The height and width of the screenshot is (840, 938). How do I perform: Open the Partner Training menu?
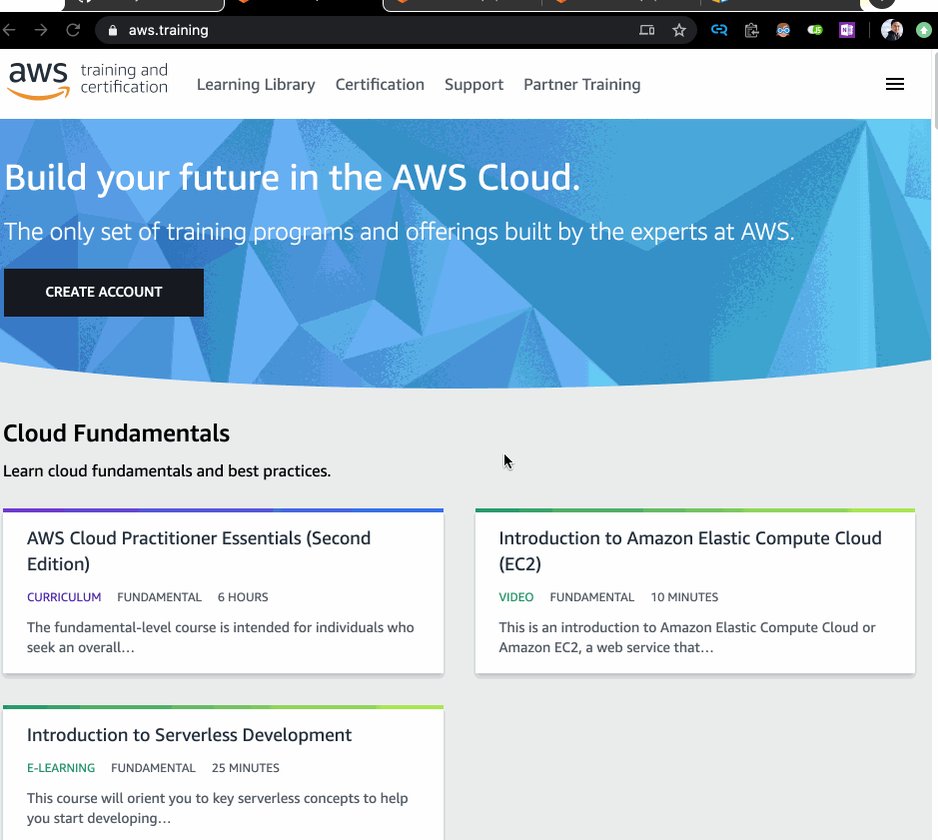[x=582, y=84]
